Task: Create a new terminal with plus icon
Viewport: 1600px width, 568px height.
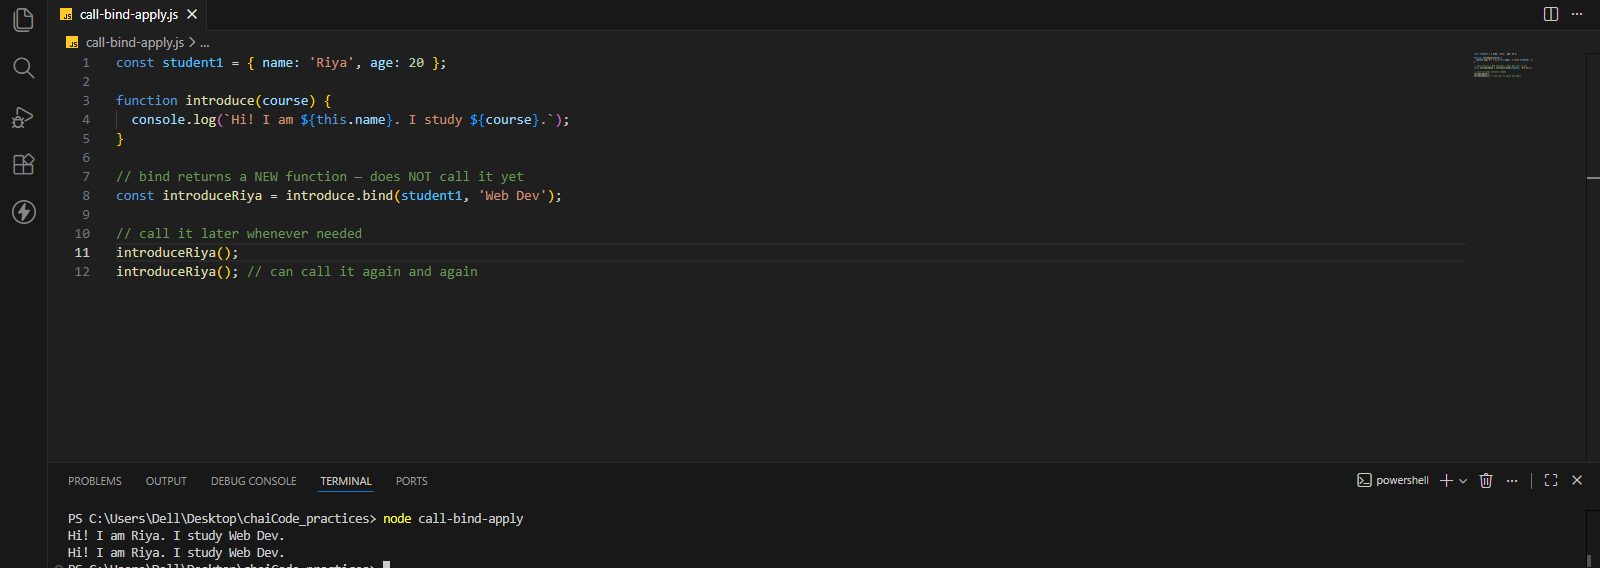Action: (x=1446, y=481)
